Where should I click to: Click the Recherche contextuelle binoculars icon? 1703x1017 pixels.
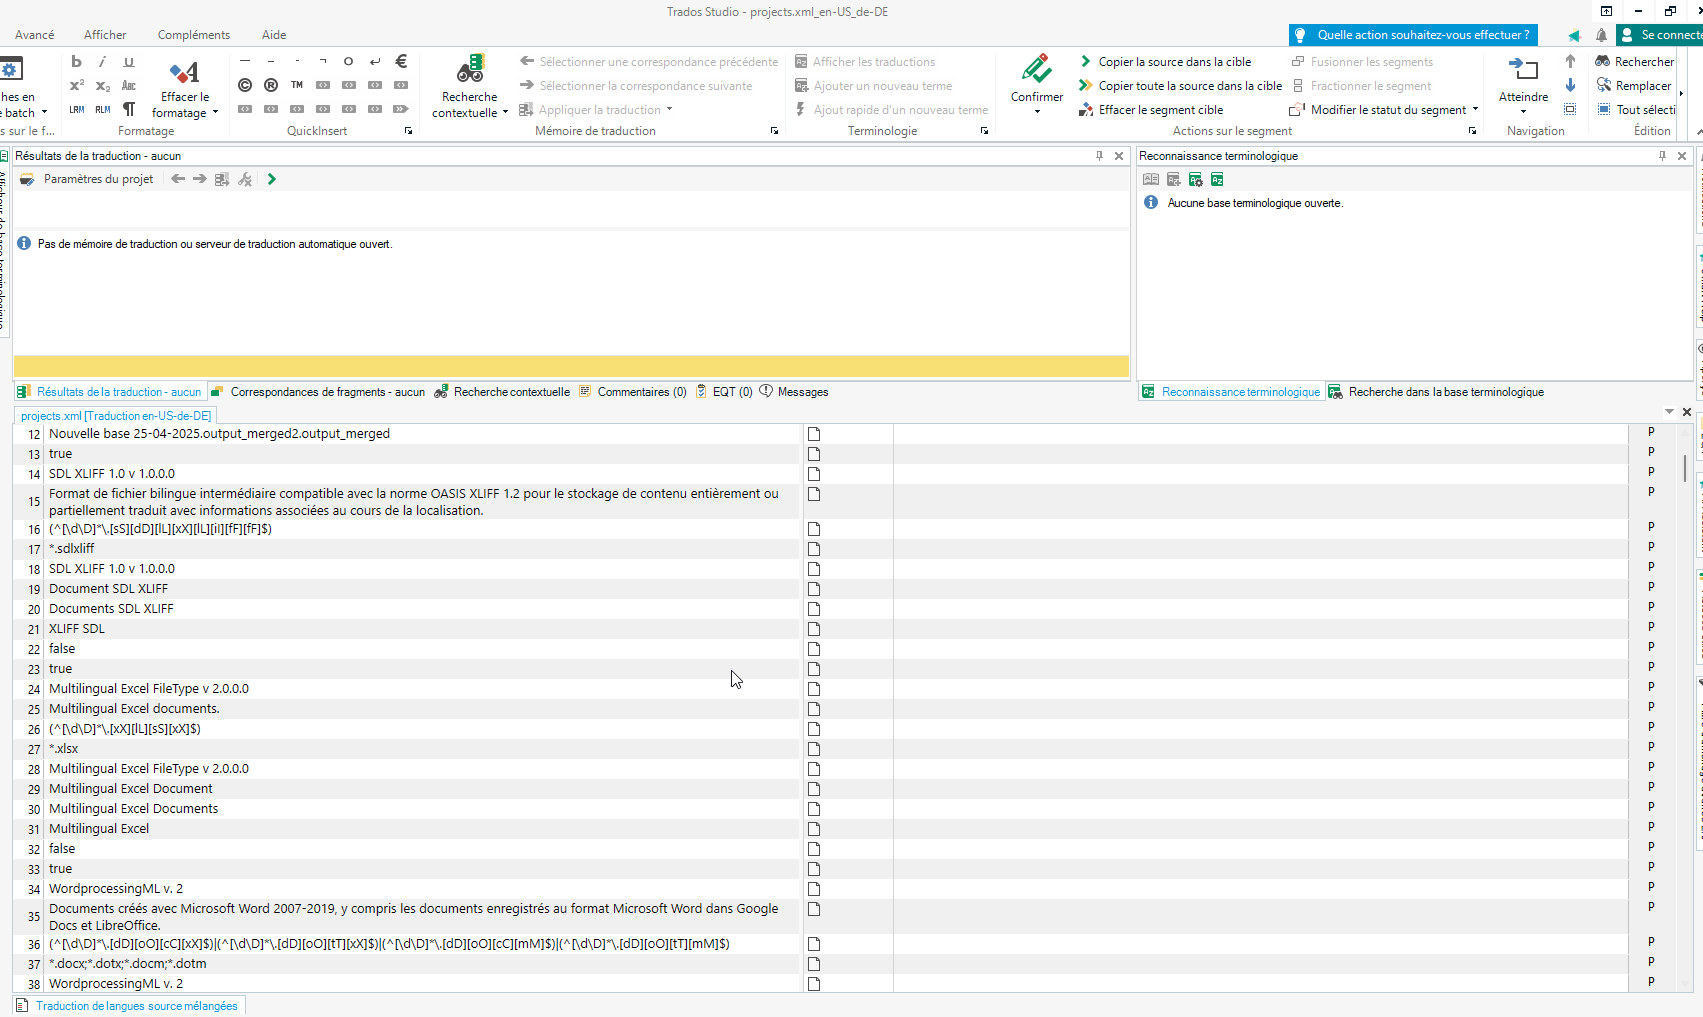(470, 70)
